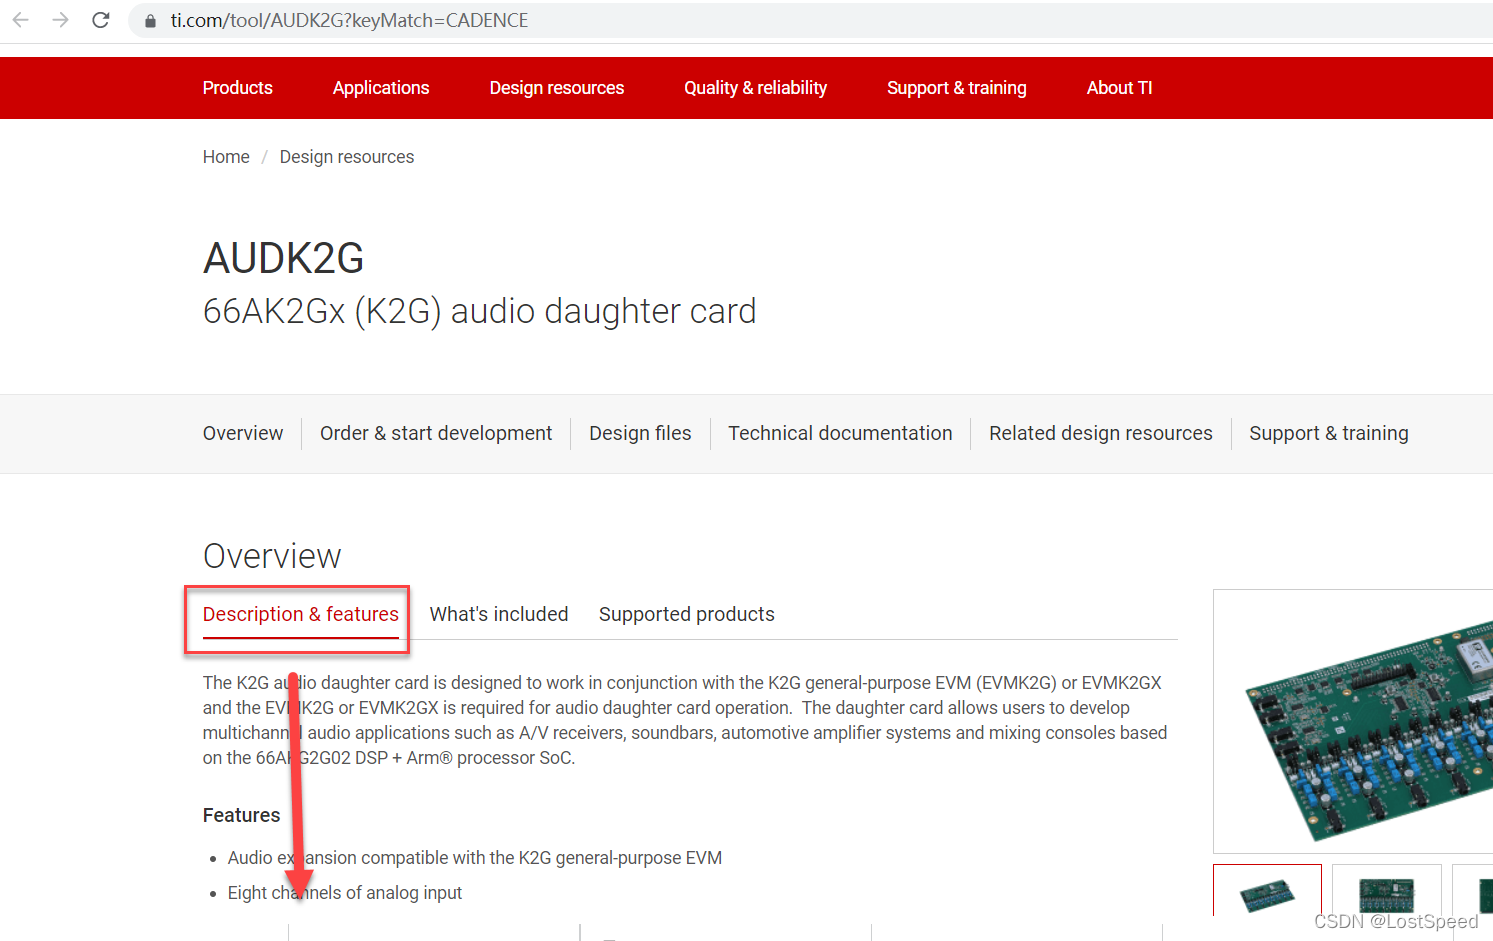Click the lock icon in address bar

click(150, 21)
